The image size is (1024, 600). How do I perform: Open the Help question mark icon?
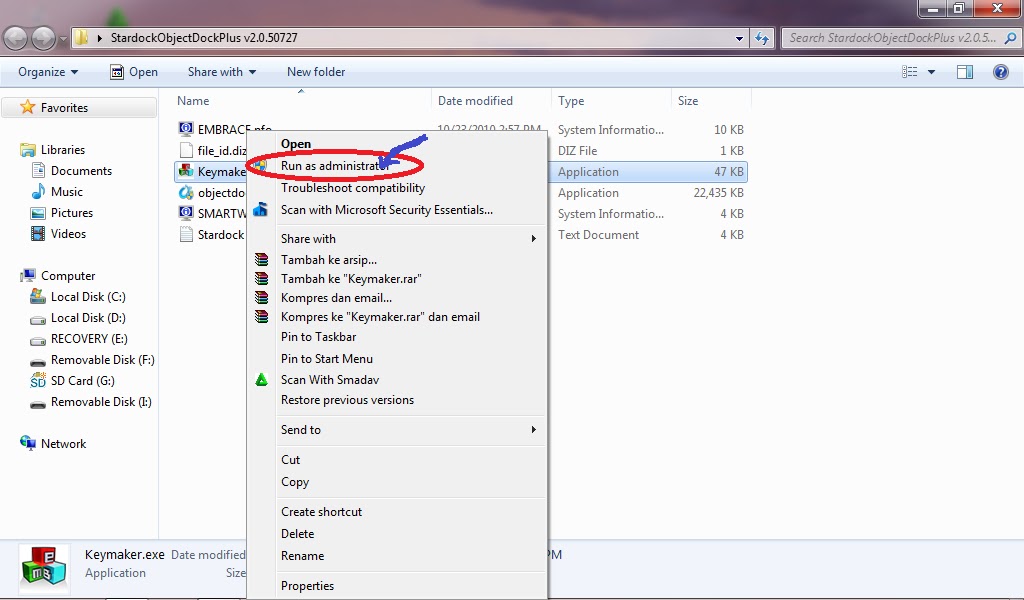click(x=1000, y=72)
